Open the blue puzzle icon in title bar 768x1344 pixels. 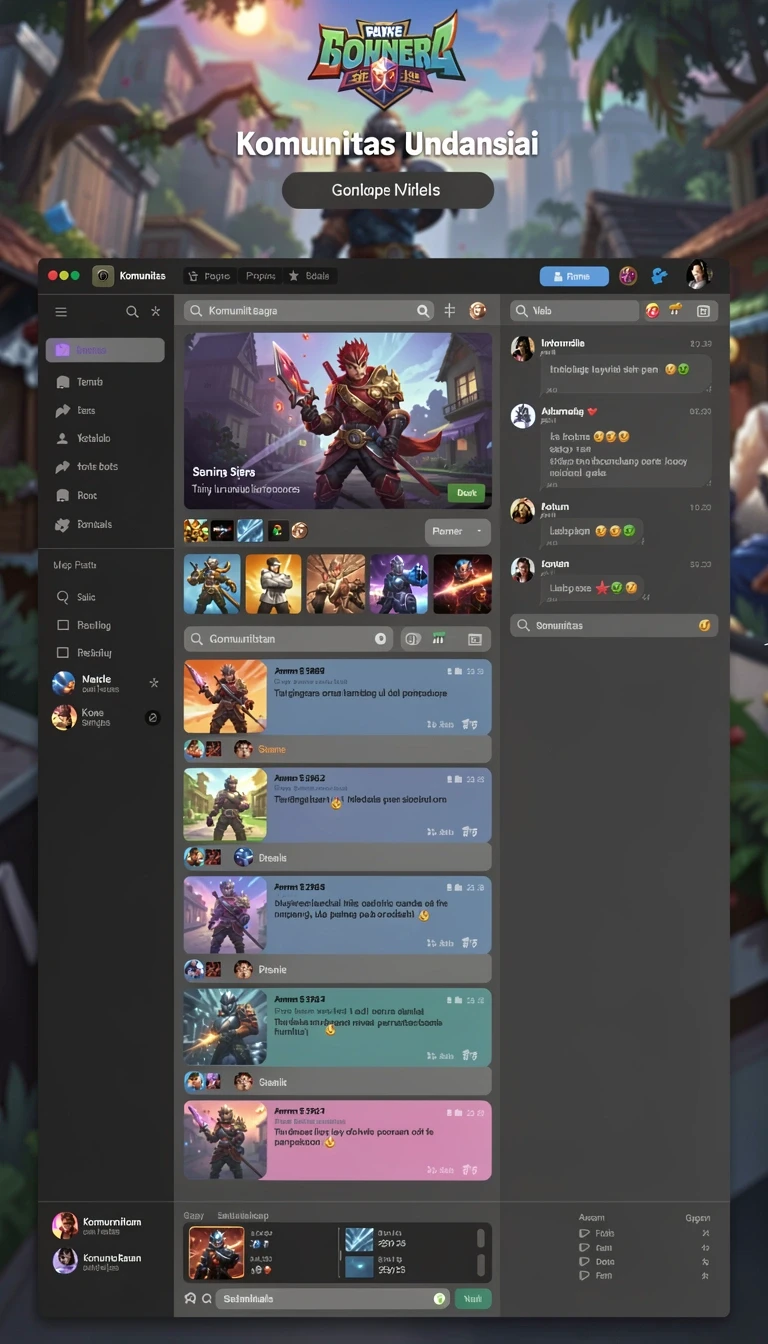659,276
